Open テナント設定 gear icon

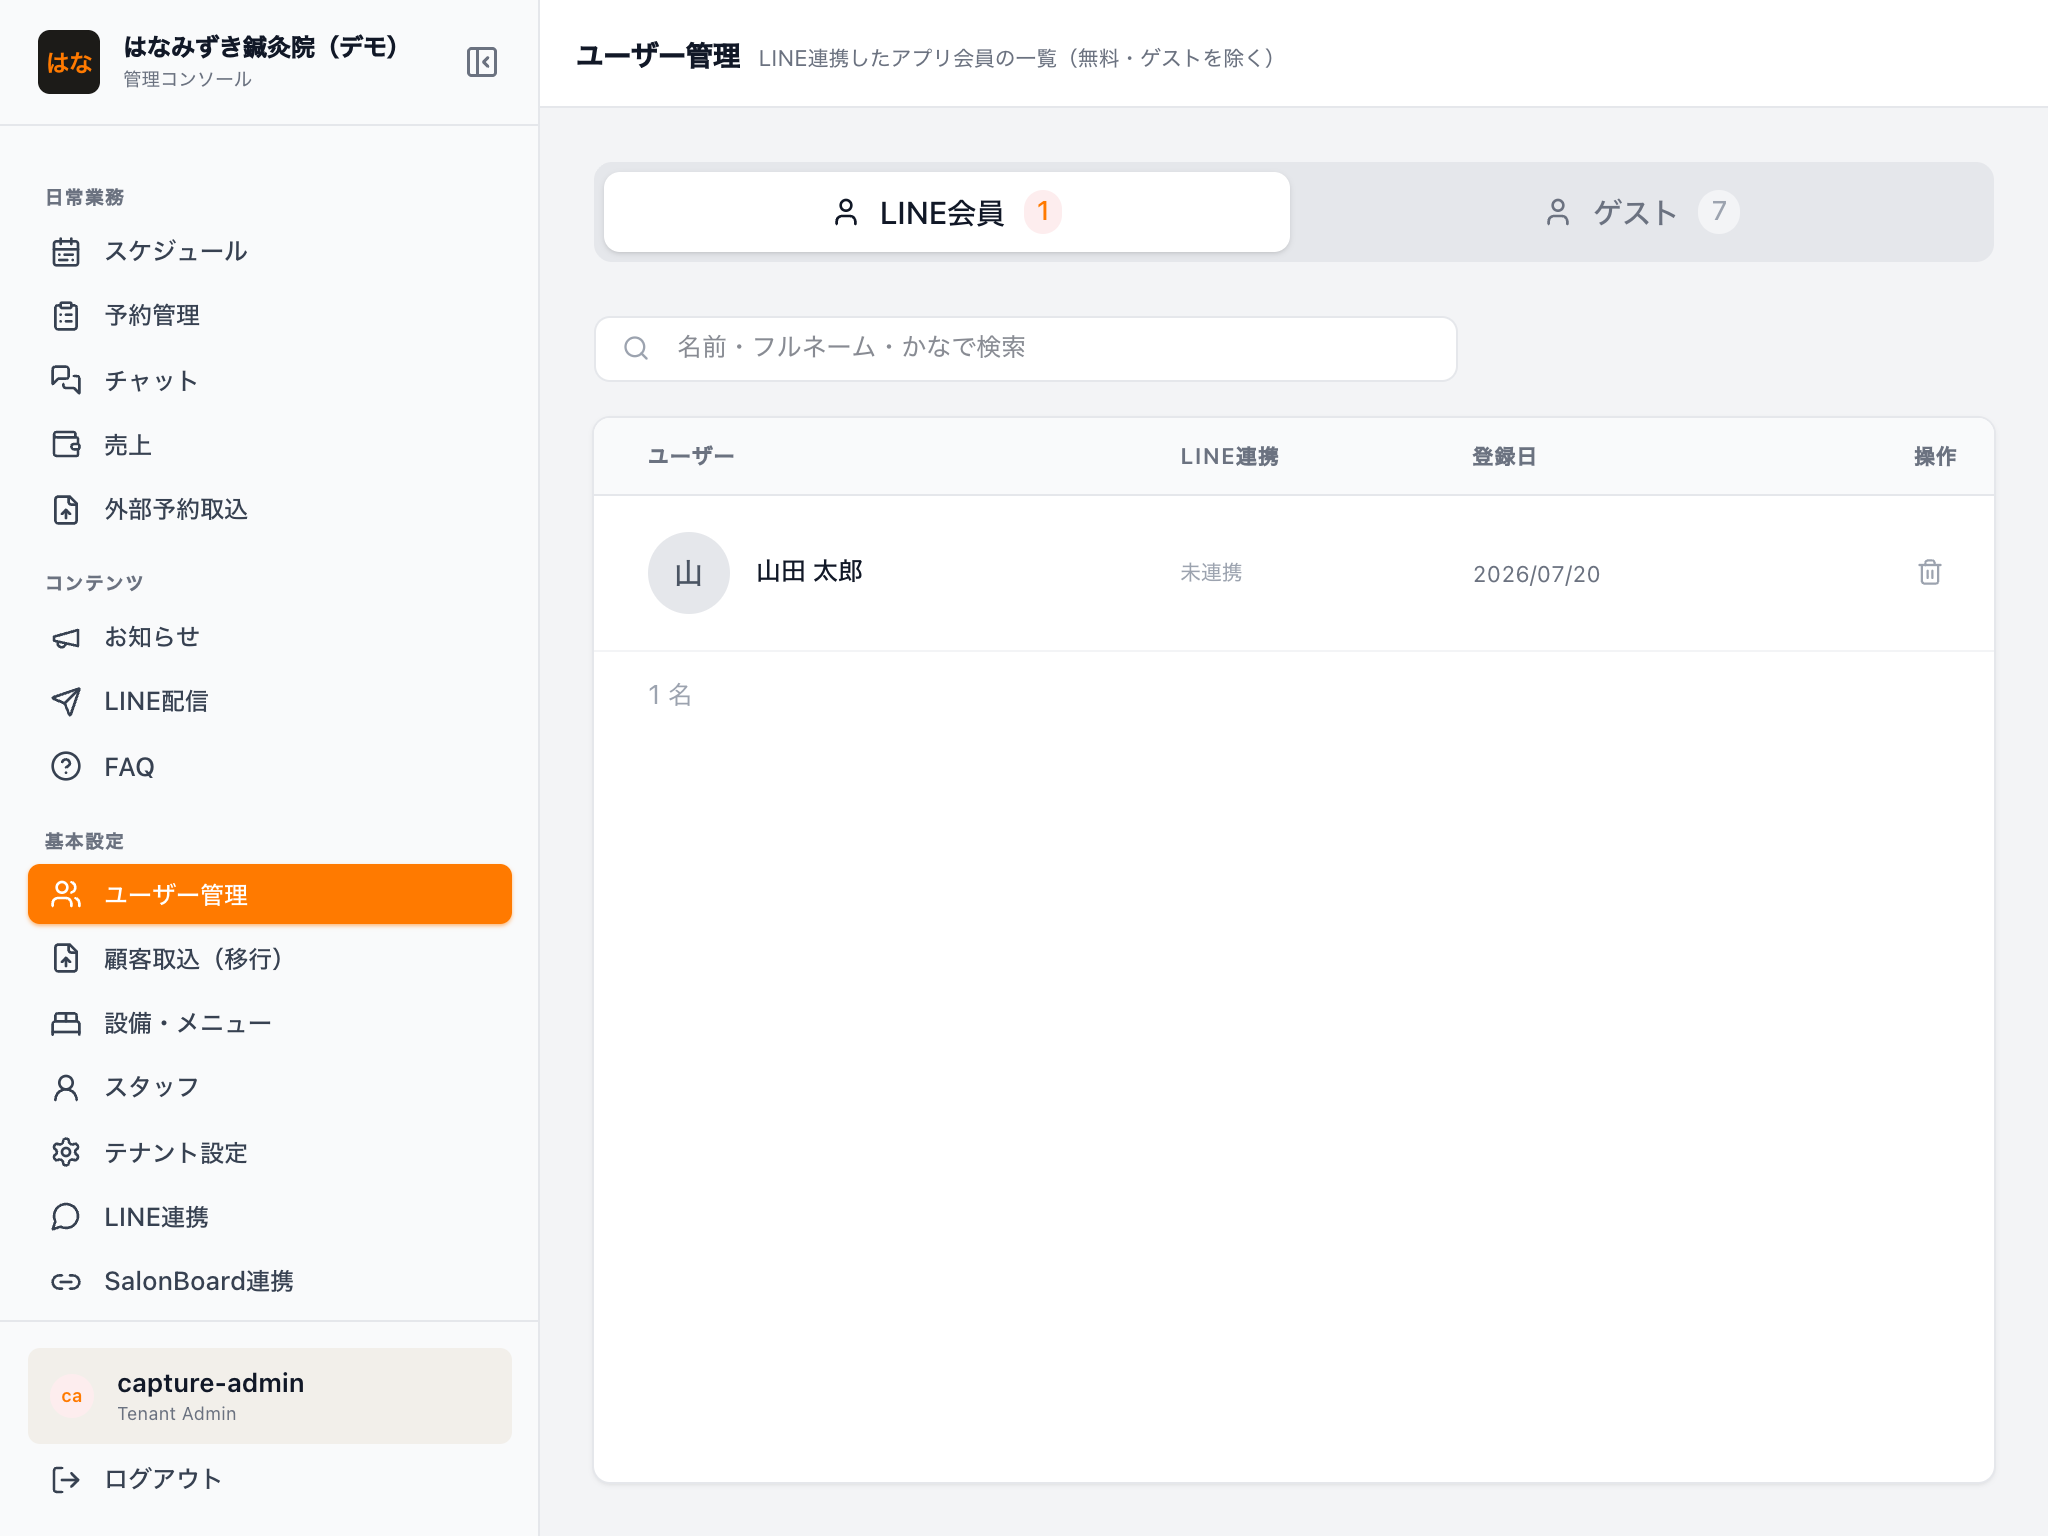[66, 1152]
